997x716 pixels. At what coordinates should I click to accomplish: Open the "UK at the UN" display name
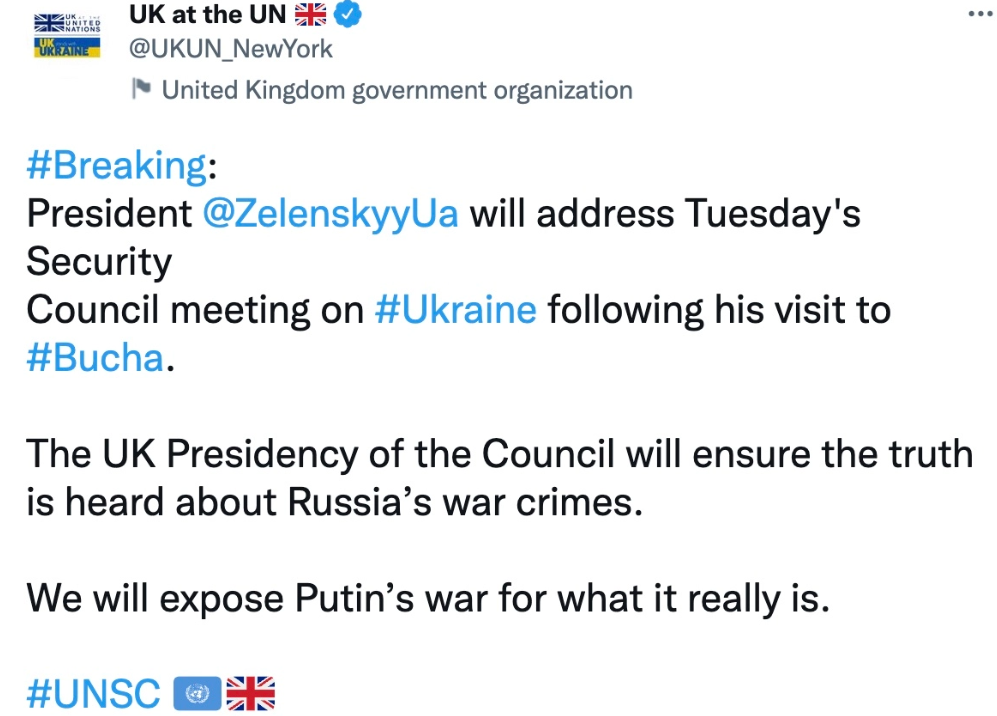207,14
